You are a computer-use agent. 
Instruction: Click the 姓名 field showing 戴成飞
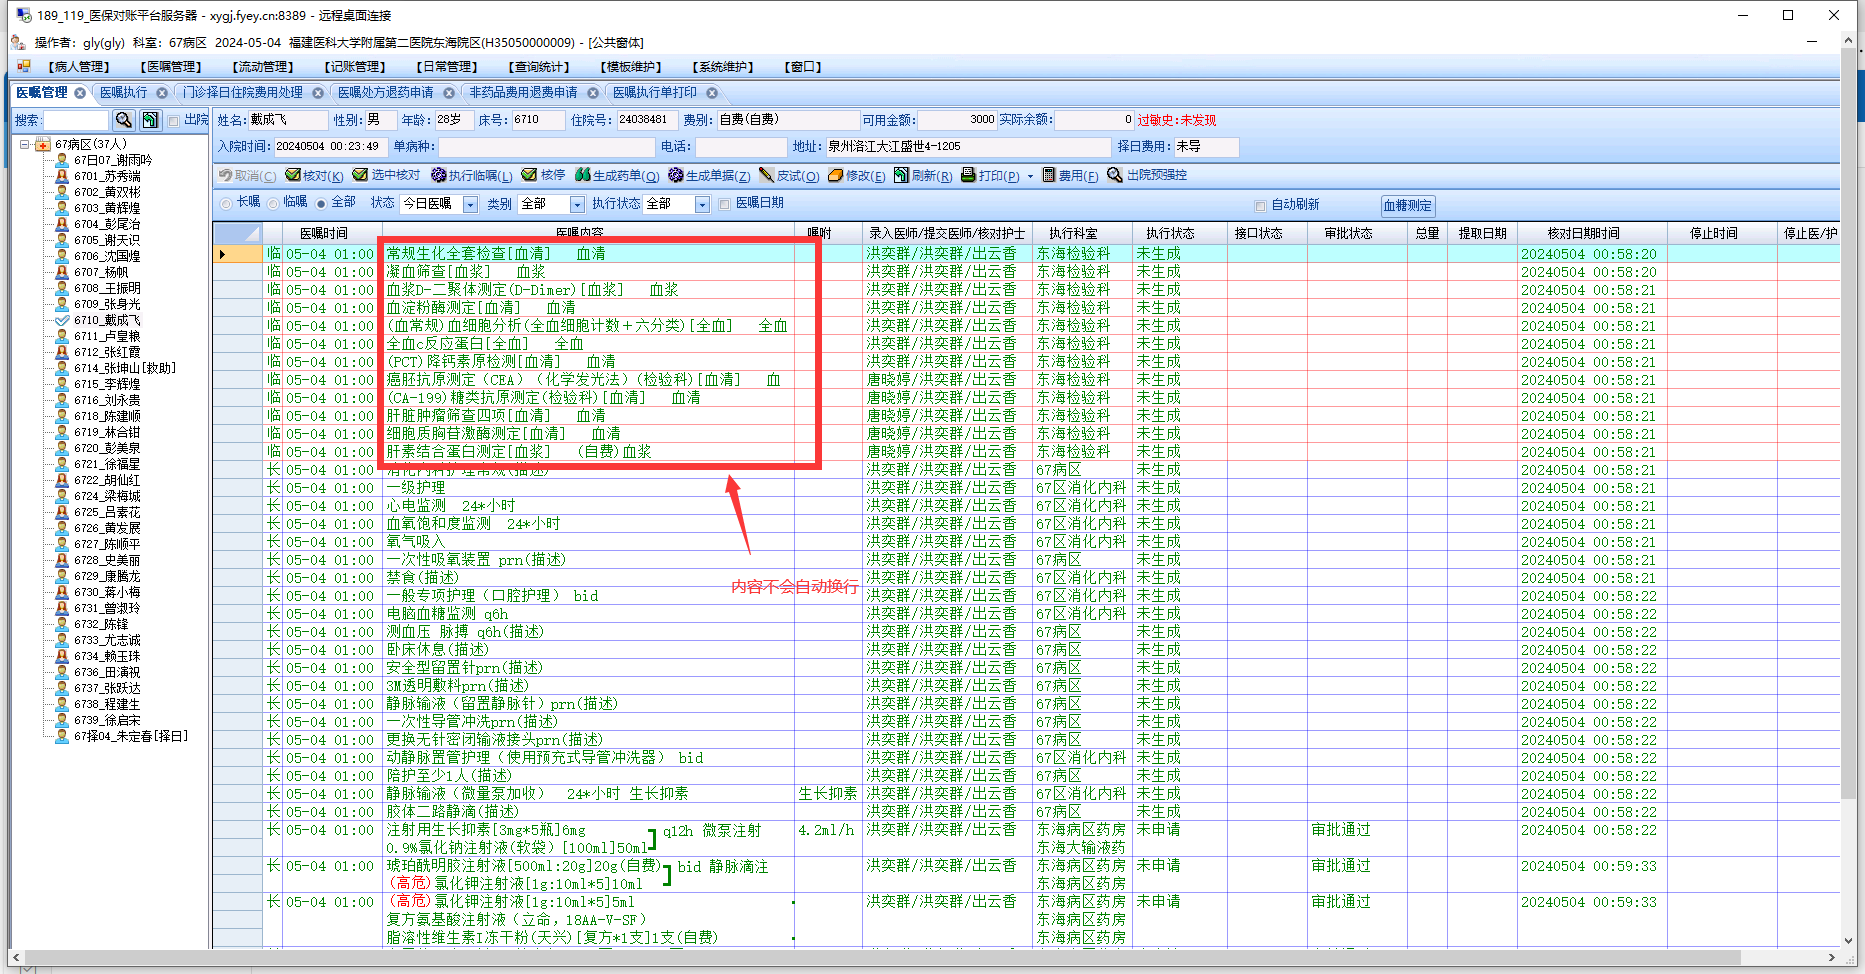pos(288,120)
